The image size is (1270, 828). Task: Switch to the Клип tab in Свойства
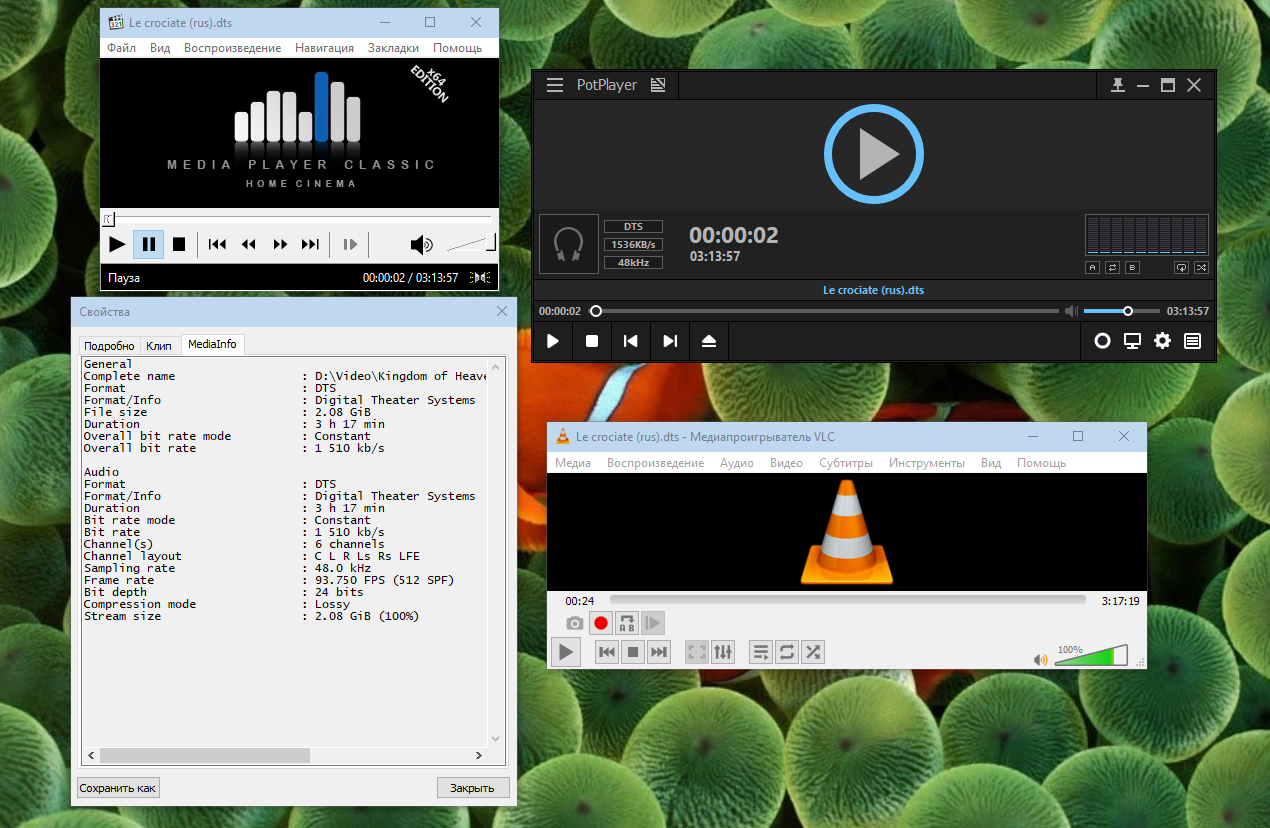(159, 346)
